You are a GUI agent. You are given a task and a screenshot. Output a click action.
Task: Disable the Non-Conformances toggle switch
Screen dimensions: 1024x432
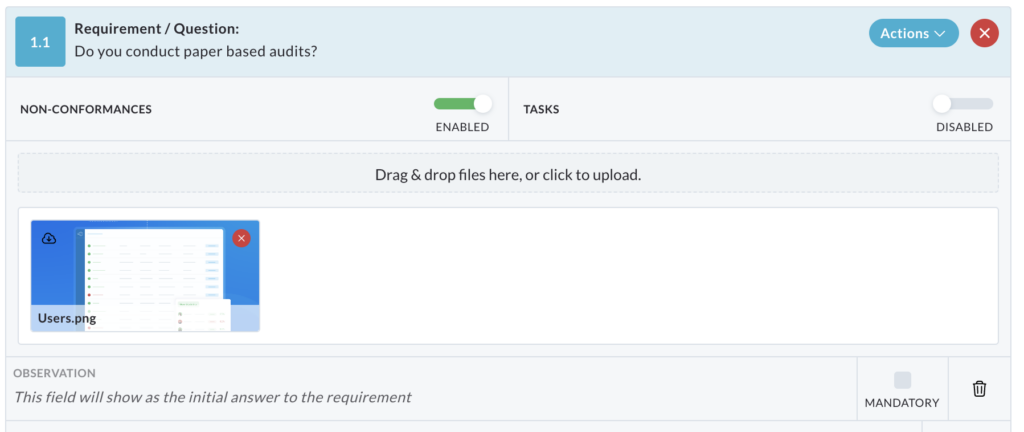462,104
